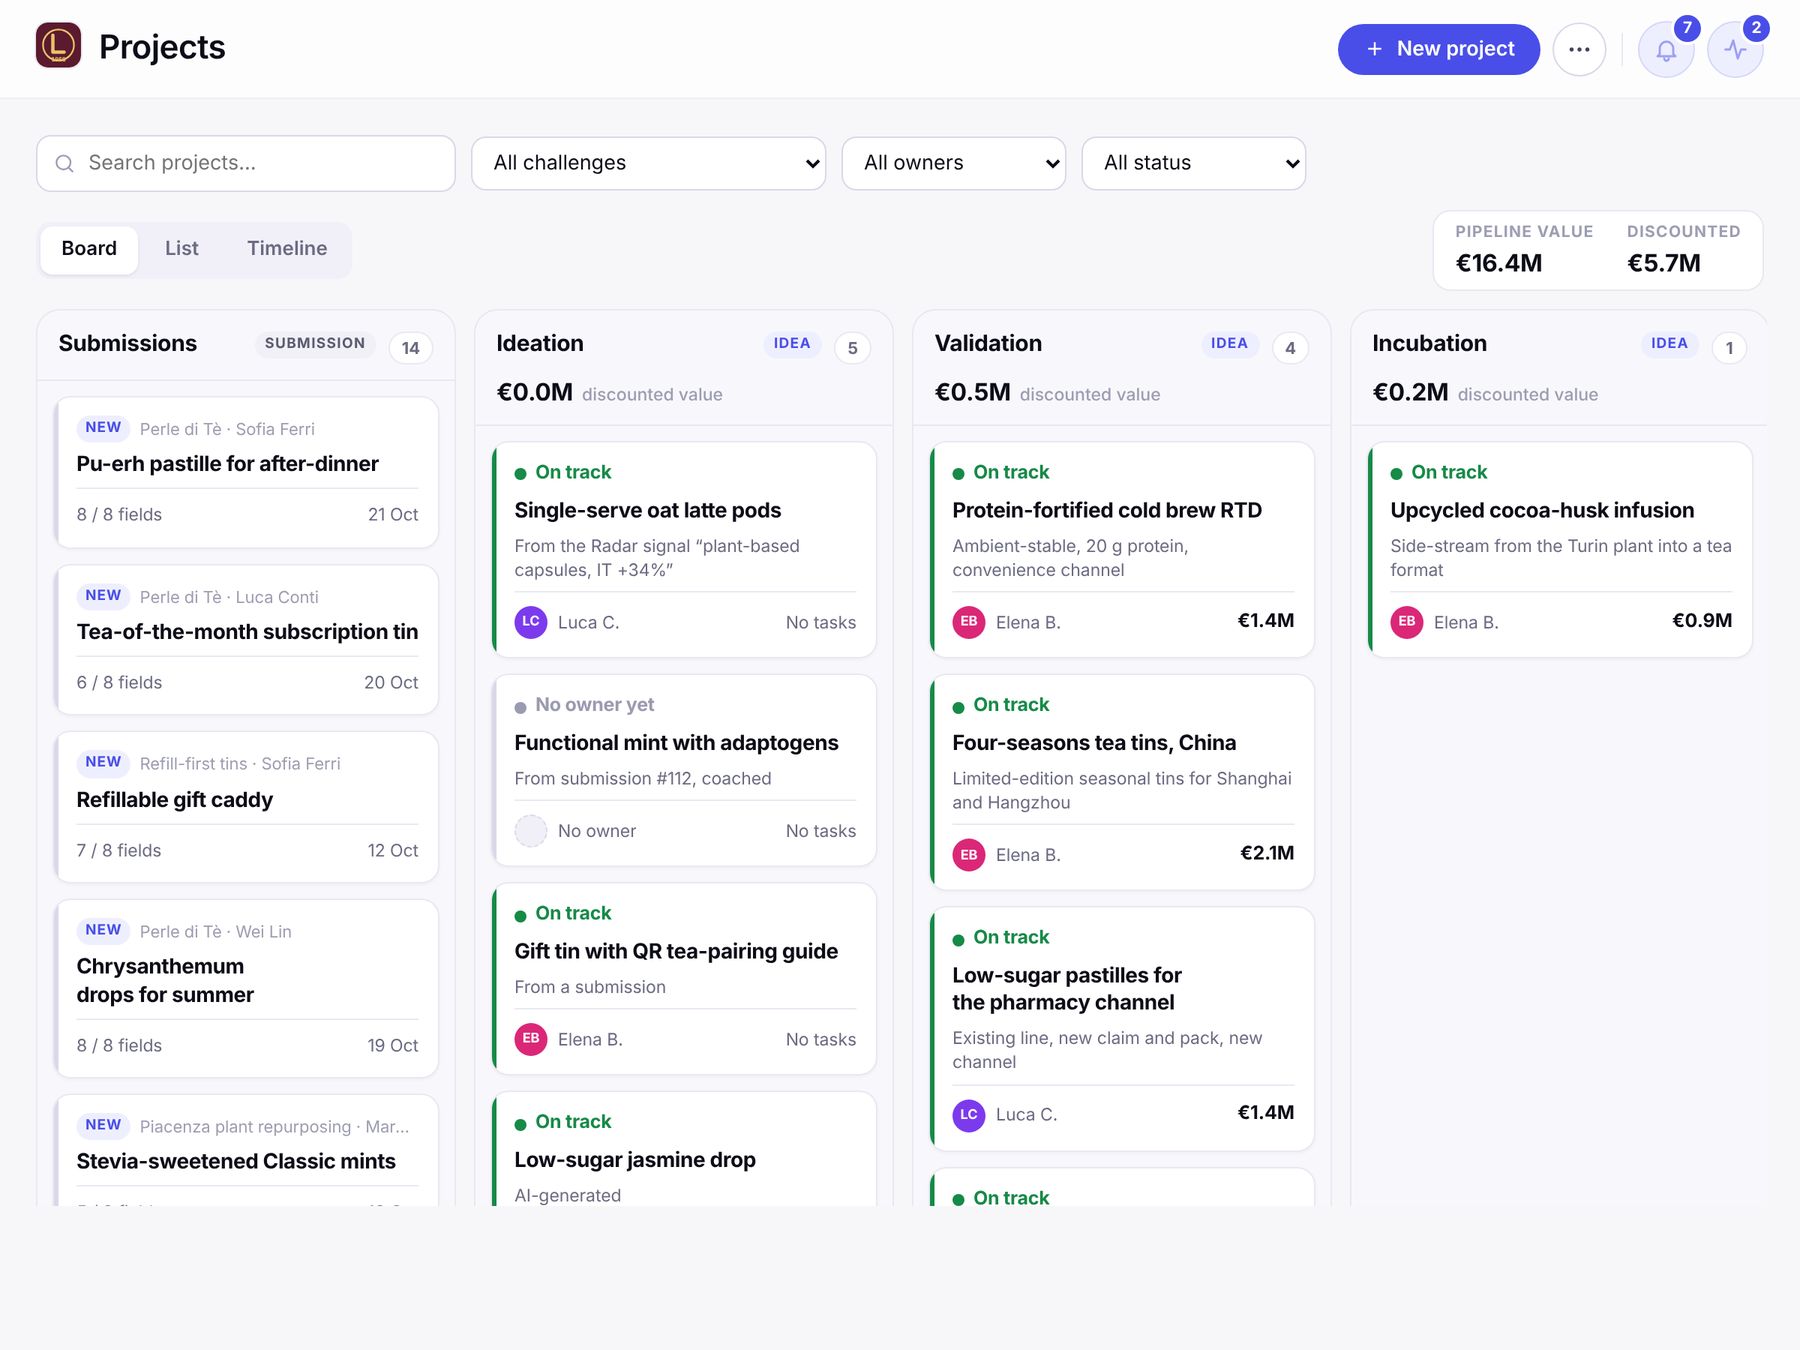Click New project button
The height and width of the screenshot is (1350, 1800).
(1438, 49)
